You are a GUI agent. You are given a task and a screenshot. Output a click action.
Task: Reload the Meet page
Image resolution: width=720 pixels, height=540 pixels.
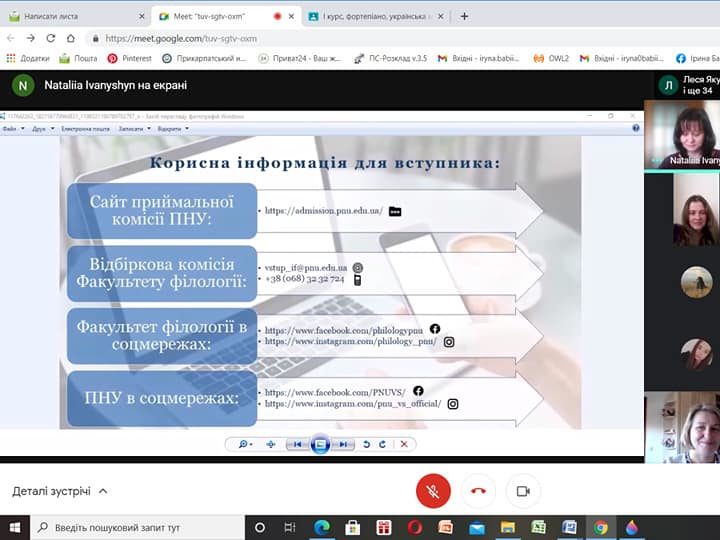coord(52,38)
